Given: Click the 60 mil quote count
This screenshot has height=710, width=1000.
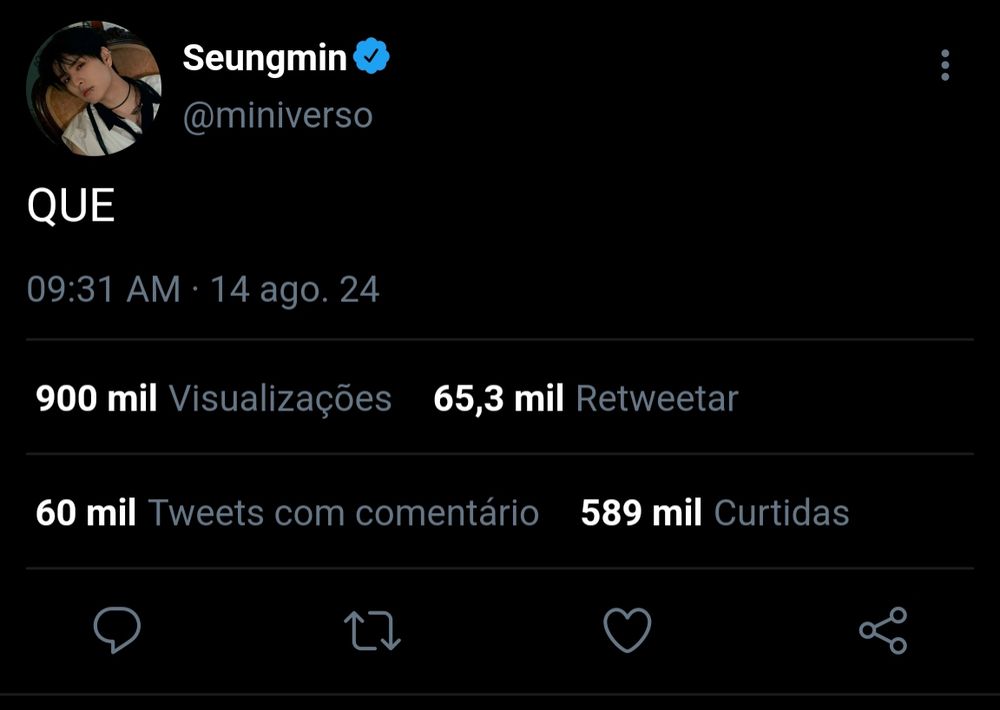Looking at the screenshot, I should [x=86, y=514].
